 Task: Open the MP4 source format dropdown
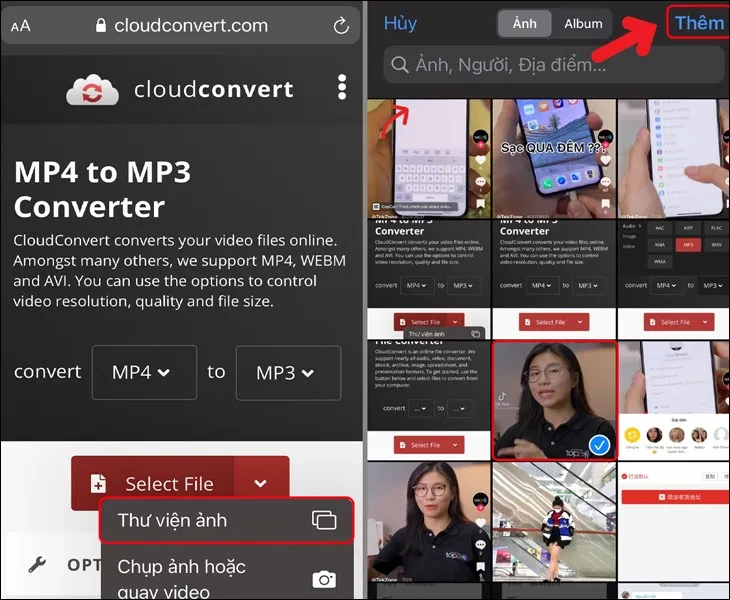[144, 372]
